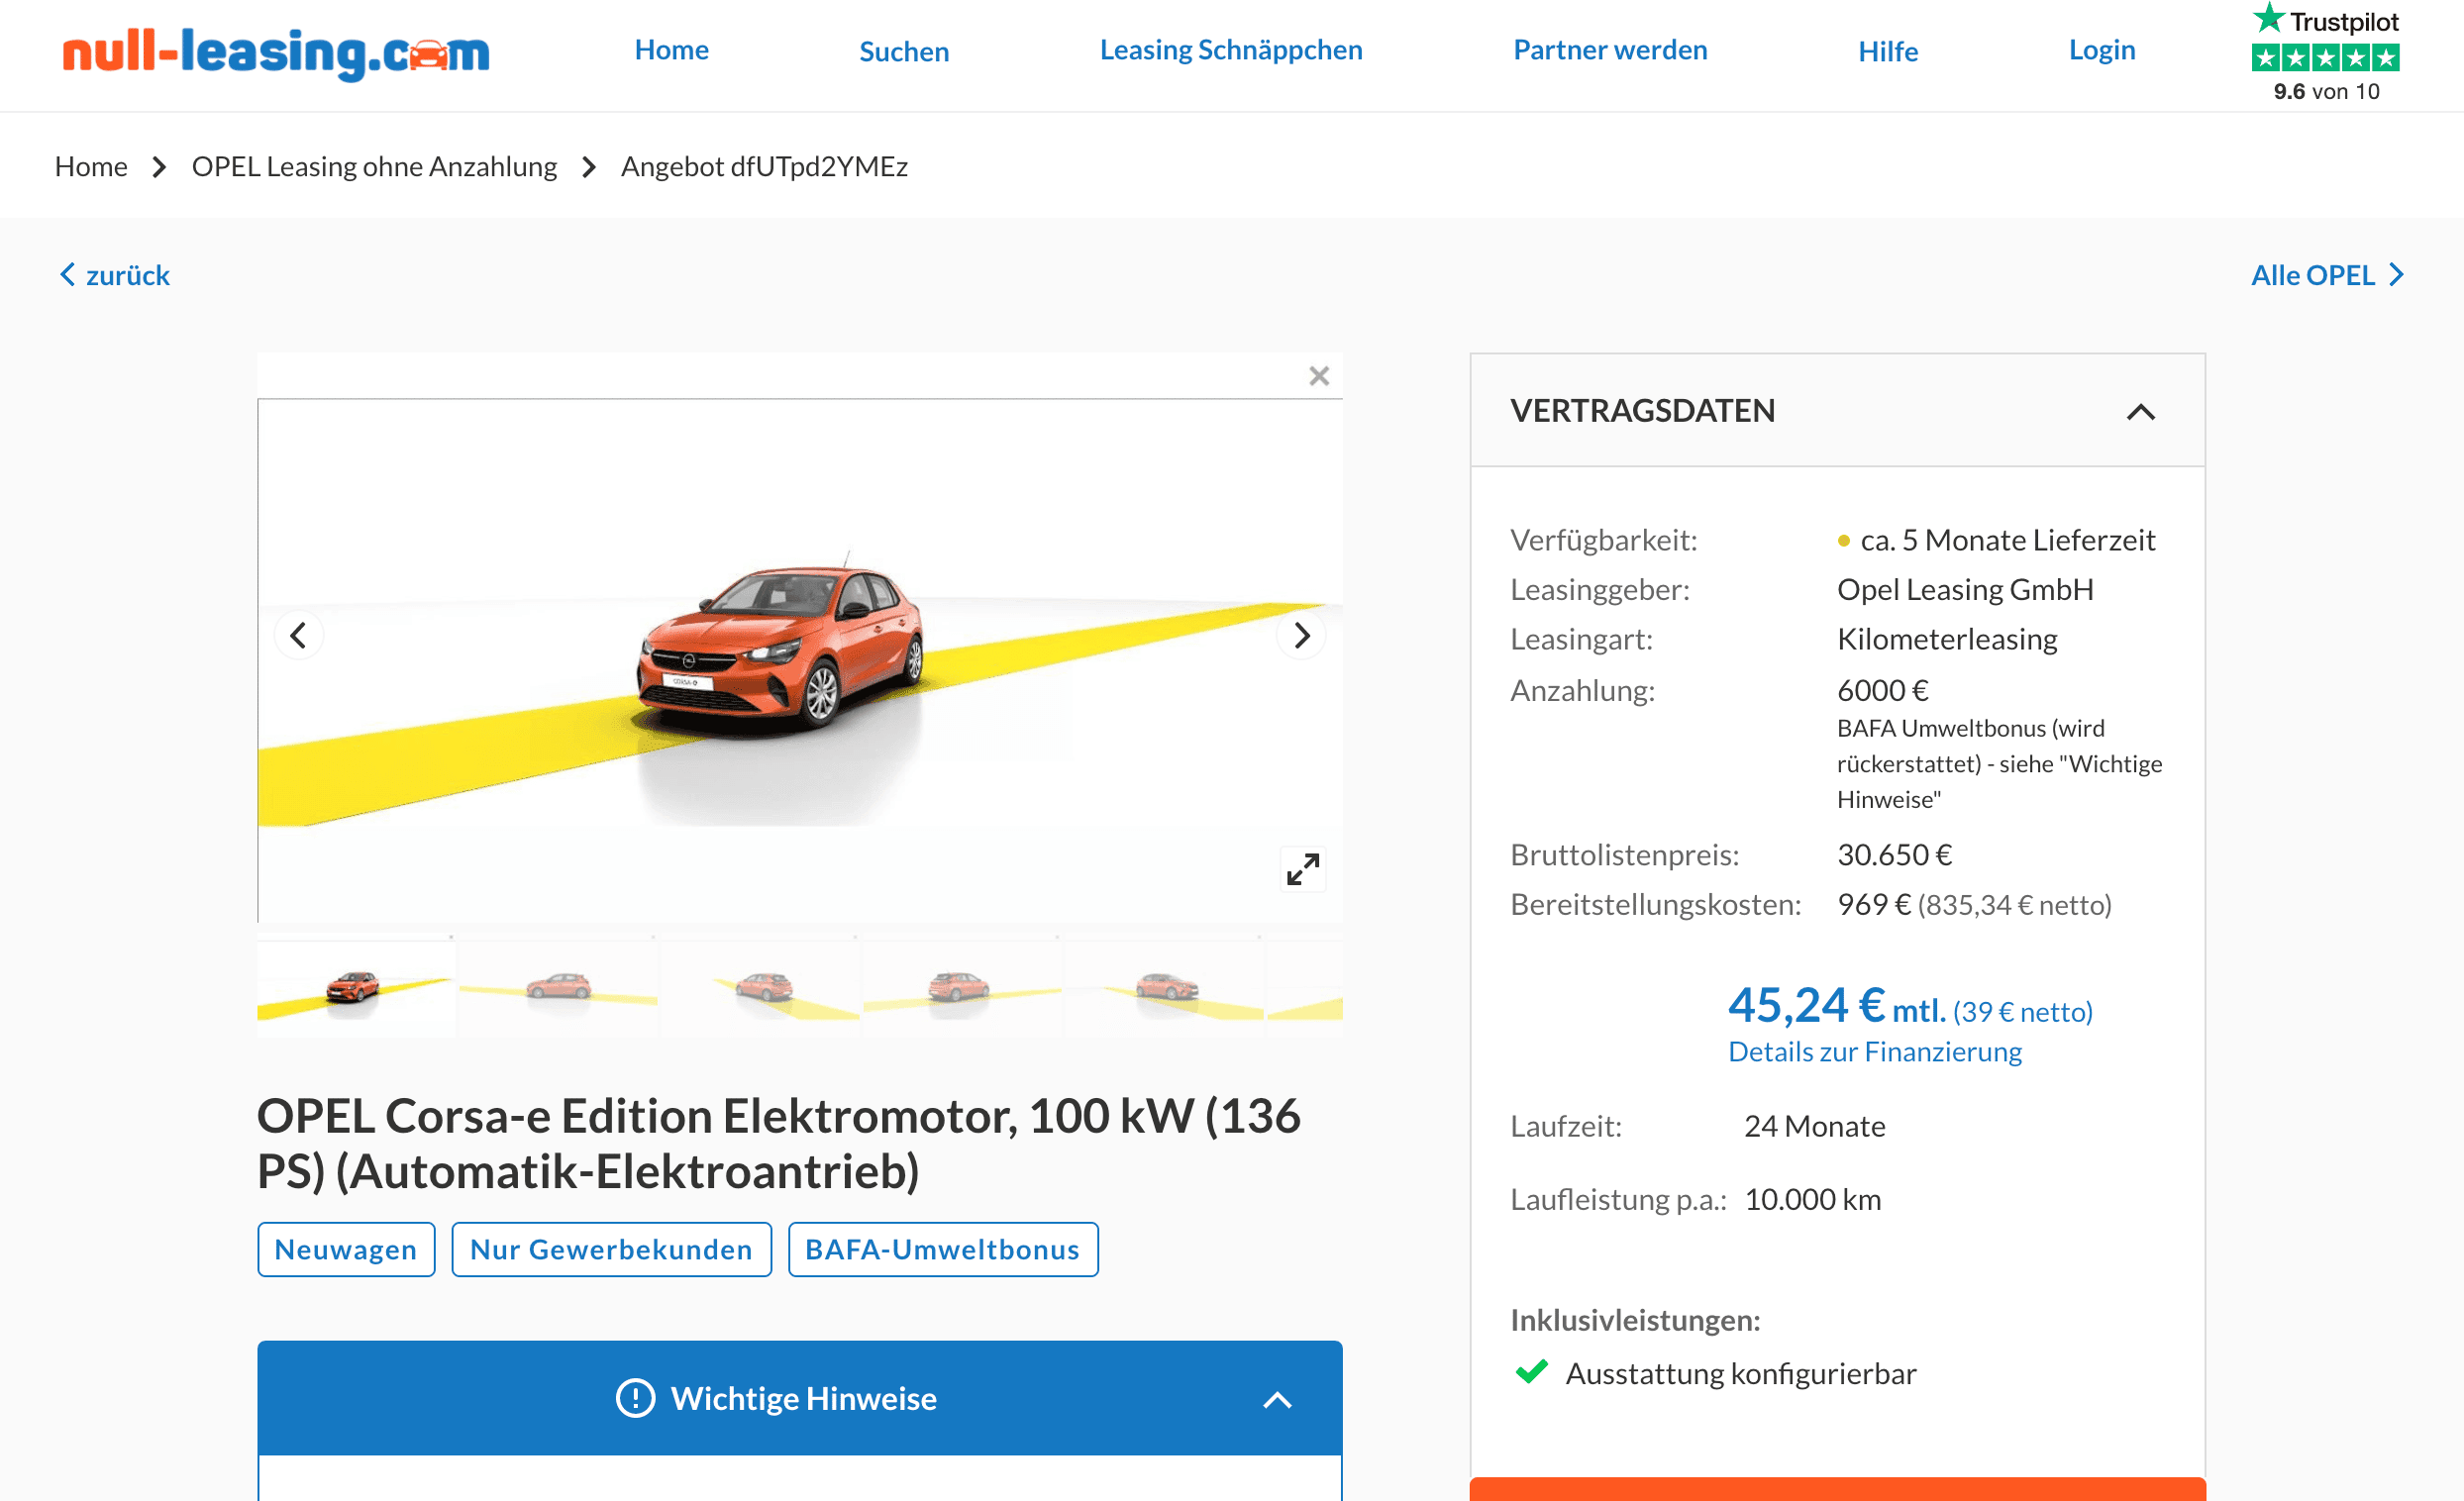This screenshot has width=2464, height=1501.
Task: Click Angebot dfUTpd2YMEz breadcrumb text
Action: click(764, 166)
